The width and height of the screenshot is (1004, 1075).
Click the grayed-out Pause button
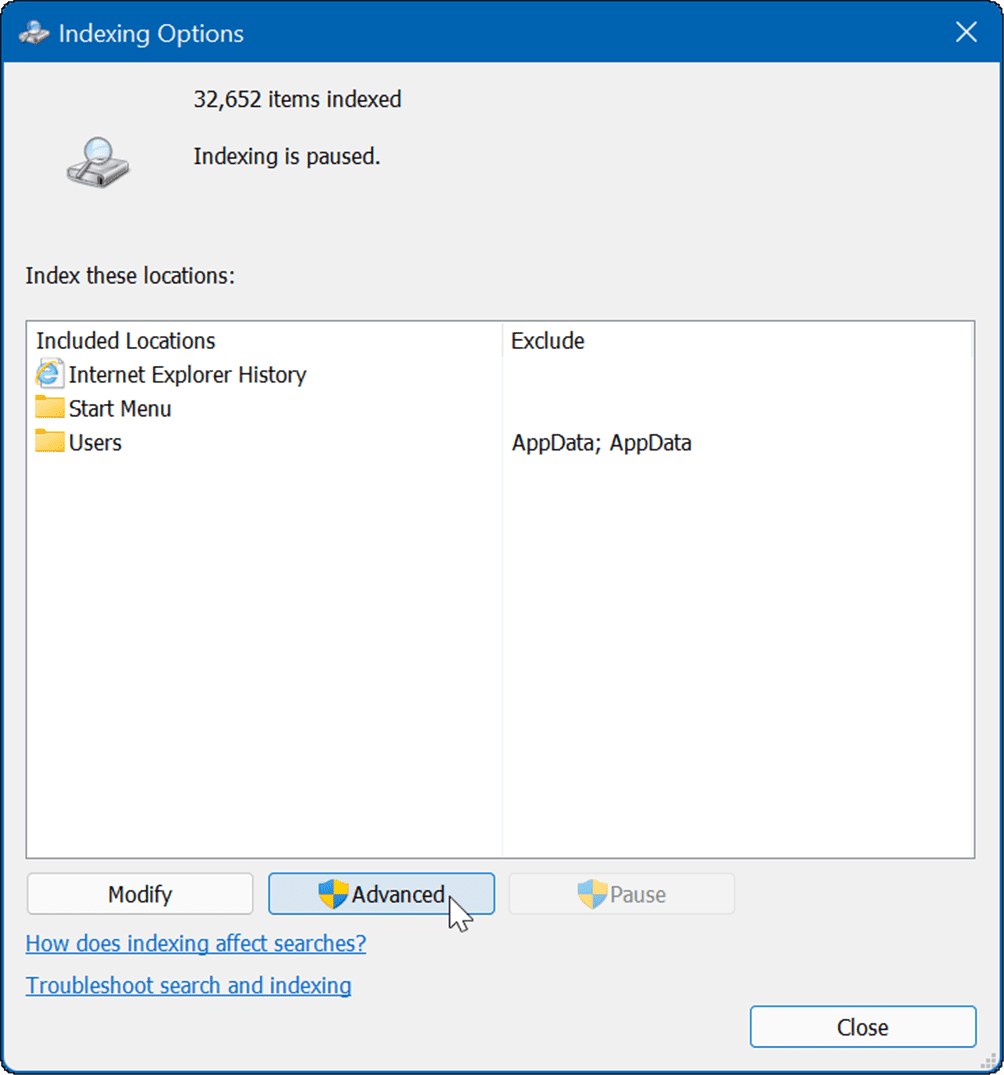(x=621, y=893)
